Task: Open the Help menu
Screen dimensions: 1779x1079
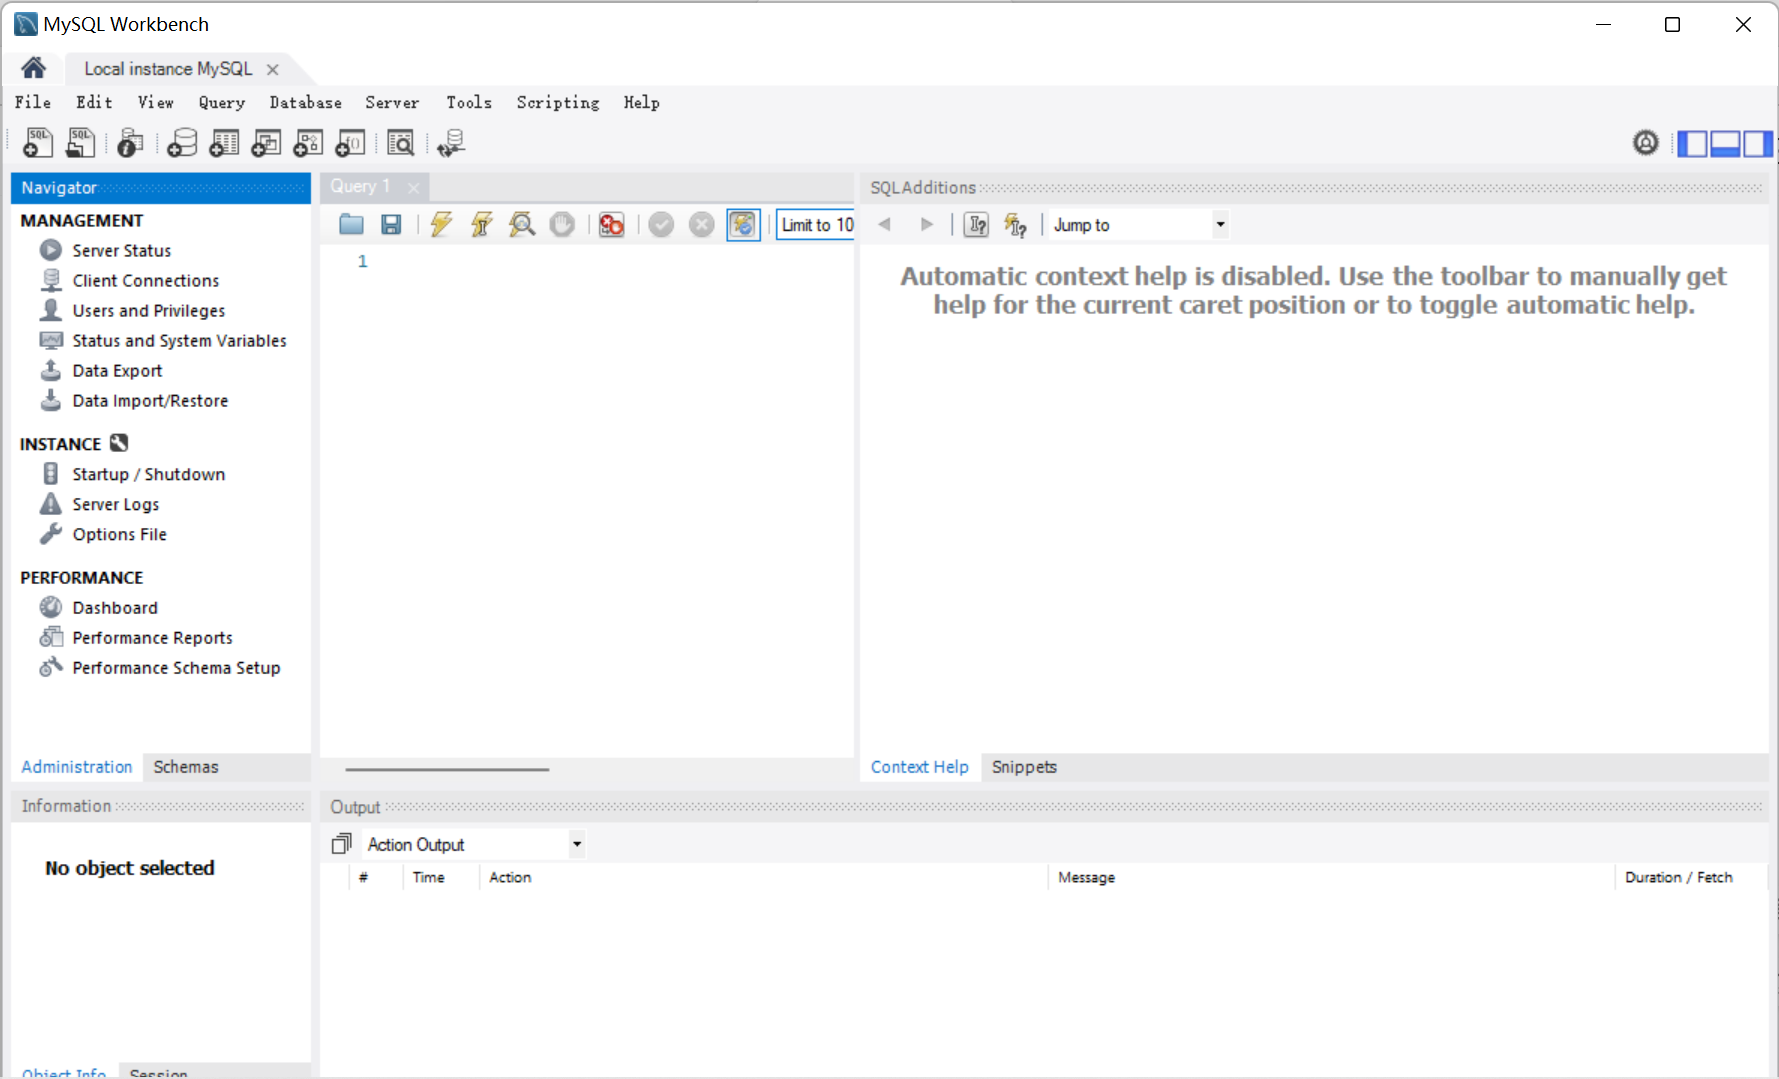Action: tap(641, 102)
